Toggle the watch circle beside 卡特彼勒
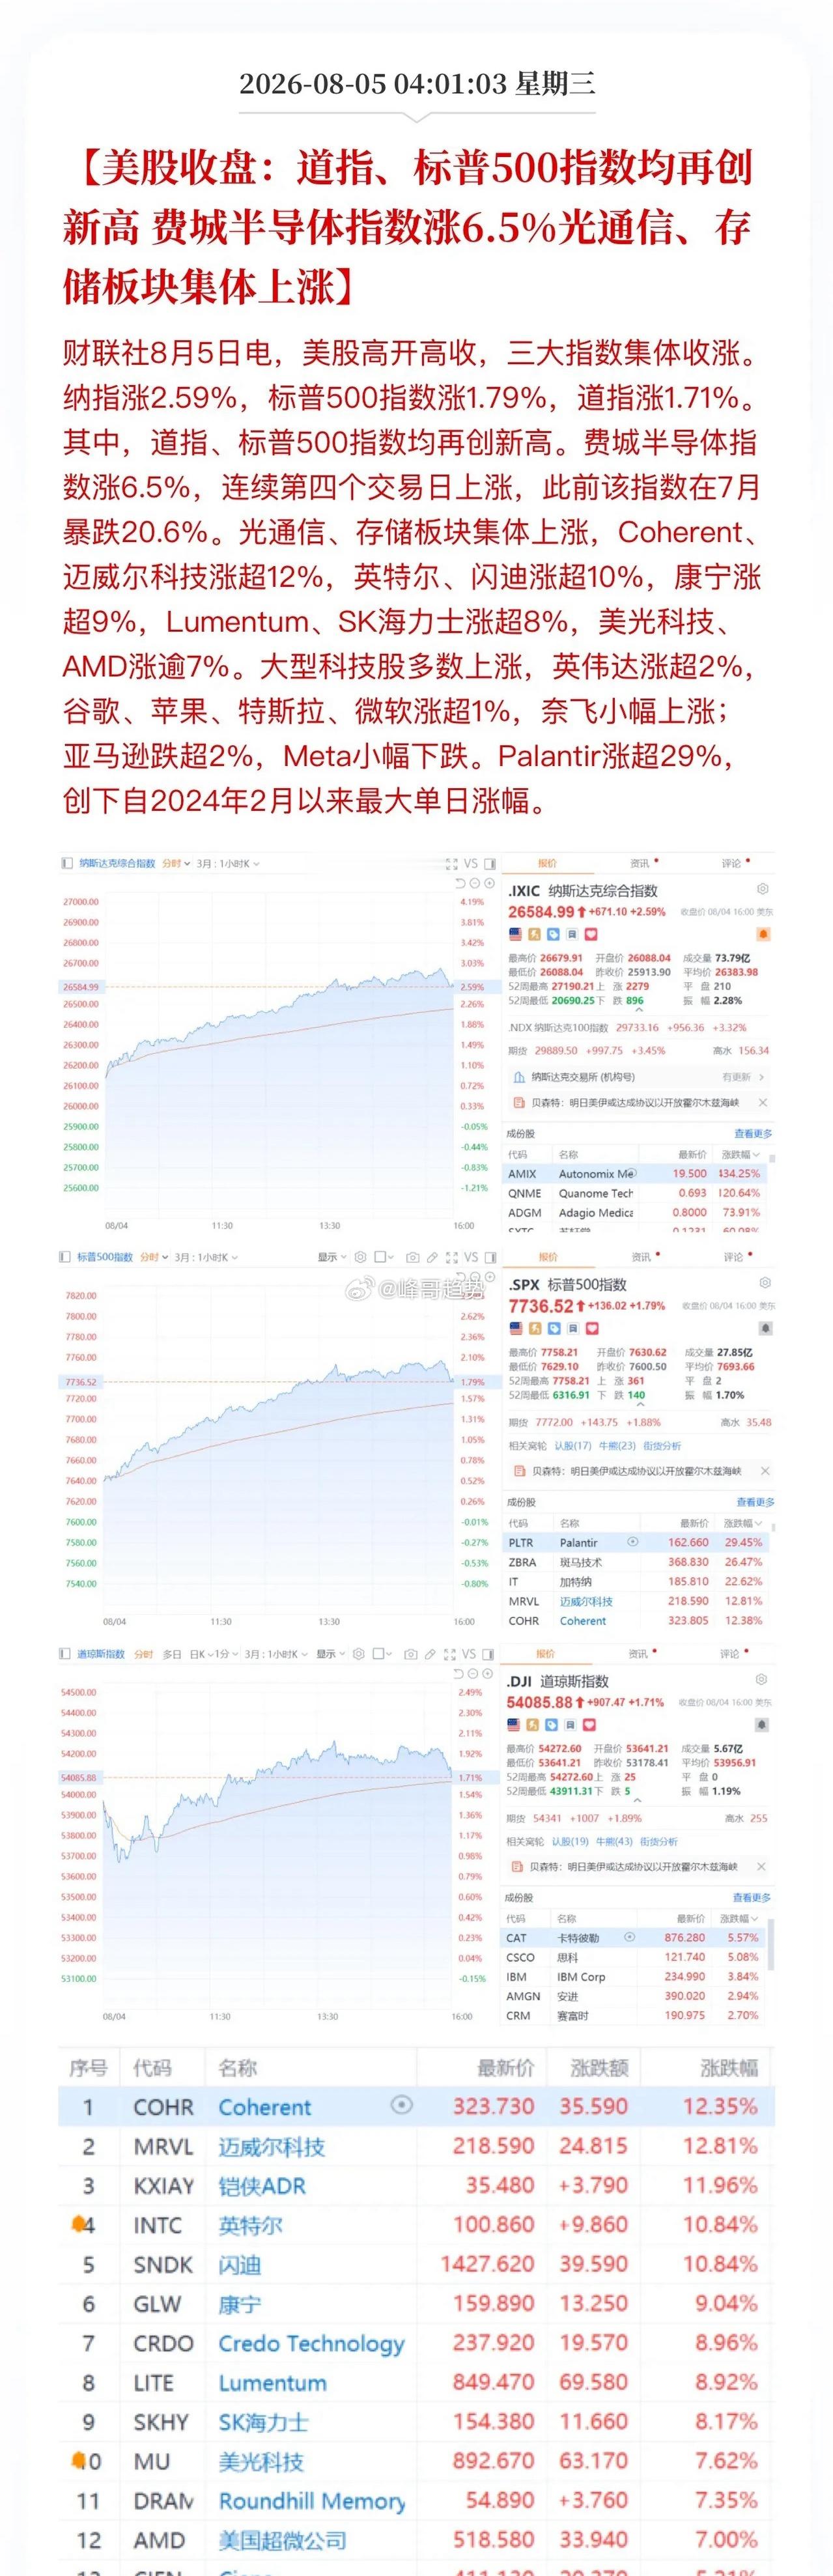This screenshot has width=833, height=2576. click(x=630, y=1937)
